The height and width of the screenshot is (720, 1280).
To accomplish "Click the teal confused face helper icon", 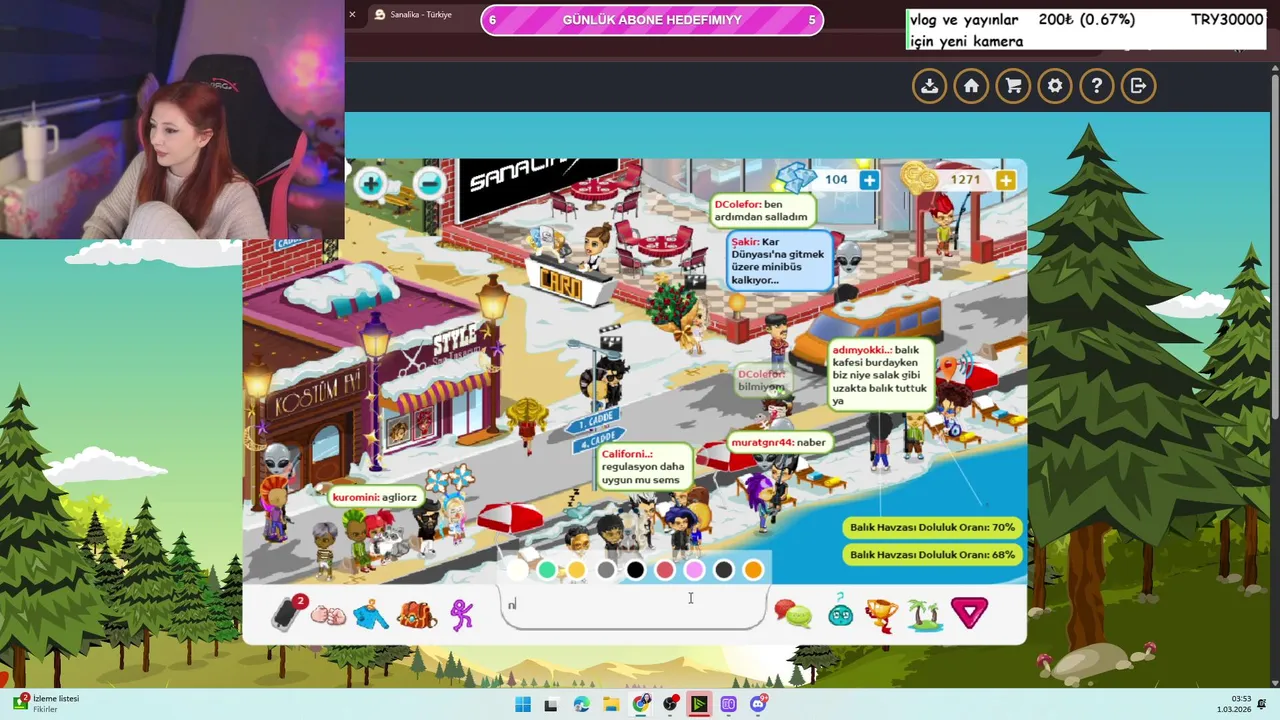I will pyautogui.click(x=840, y=612).
